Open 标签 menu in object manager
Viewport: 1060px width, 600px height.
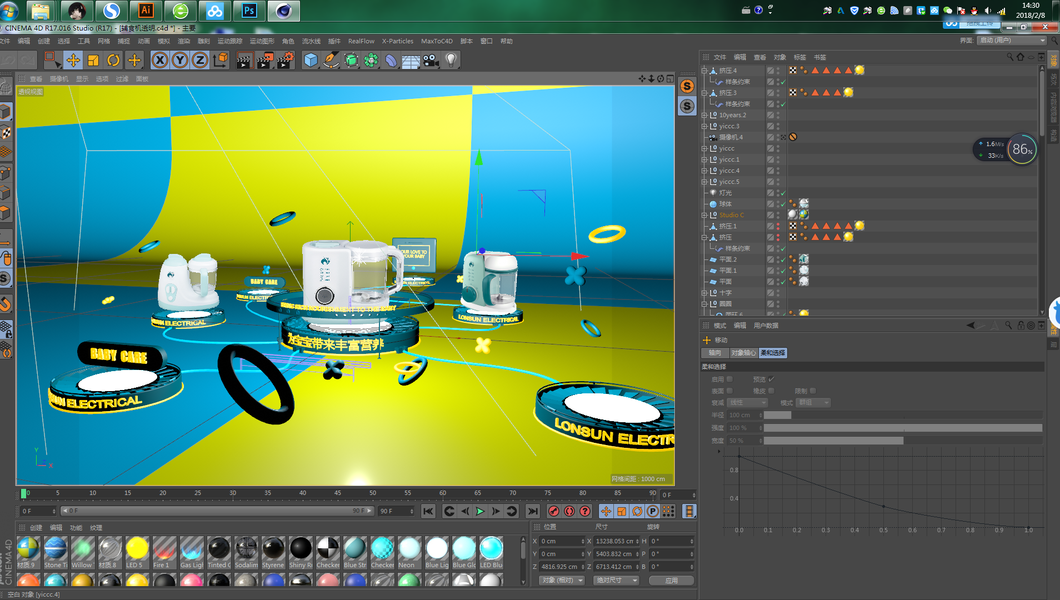coord(800,57)
